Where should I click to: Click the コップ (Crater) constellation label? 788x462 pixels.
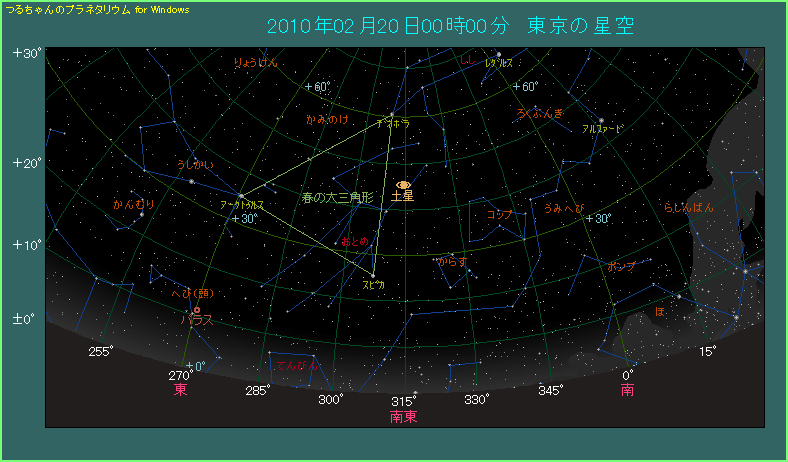[x=499, y=215]
